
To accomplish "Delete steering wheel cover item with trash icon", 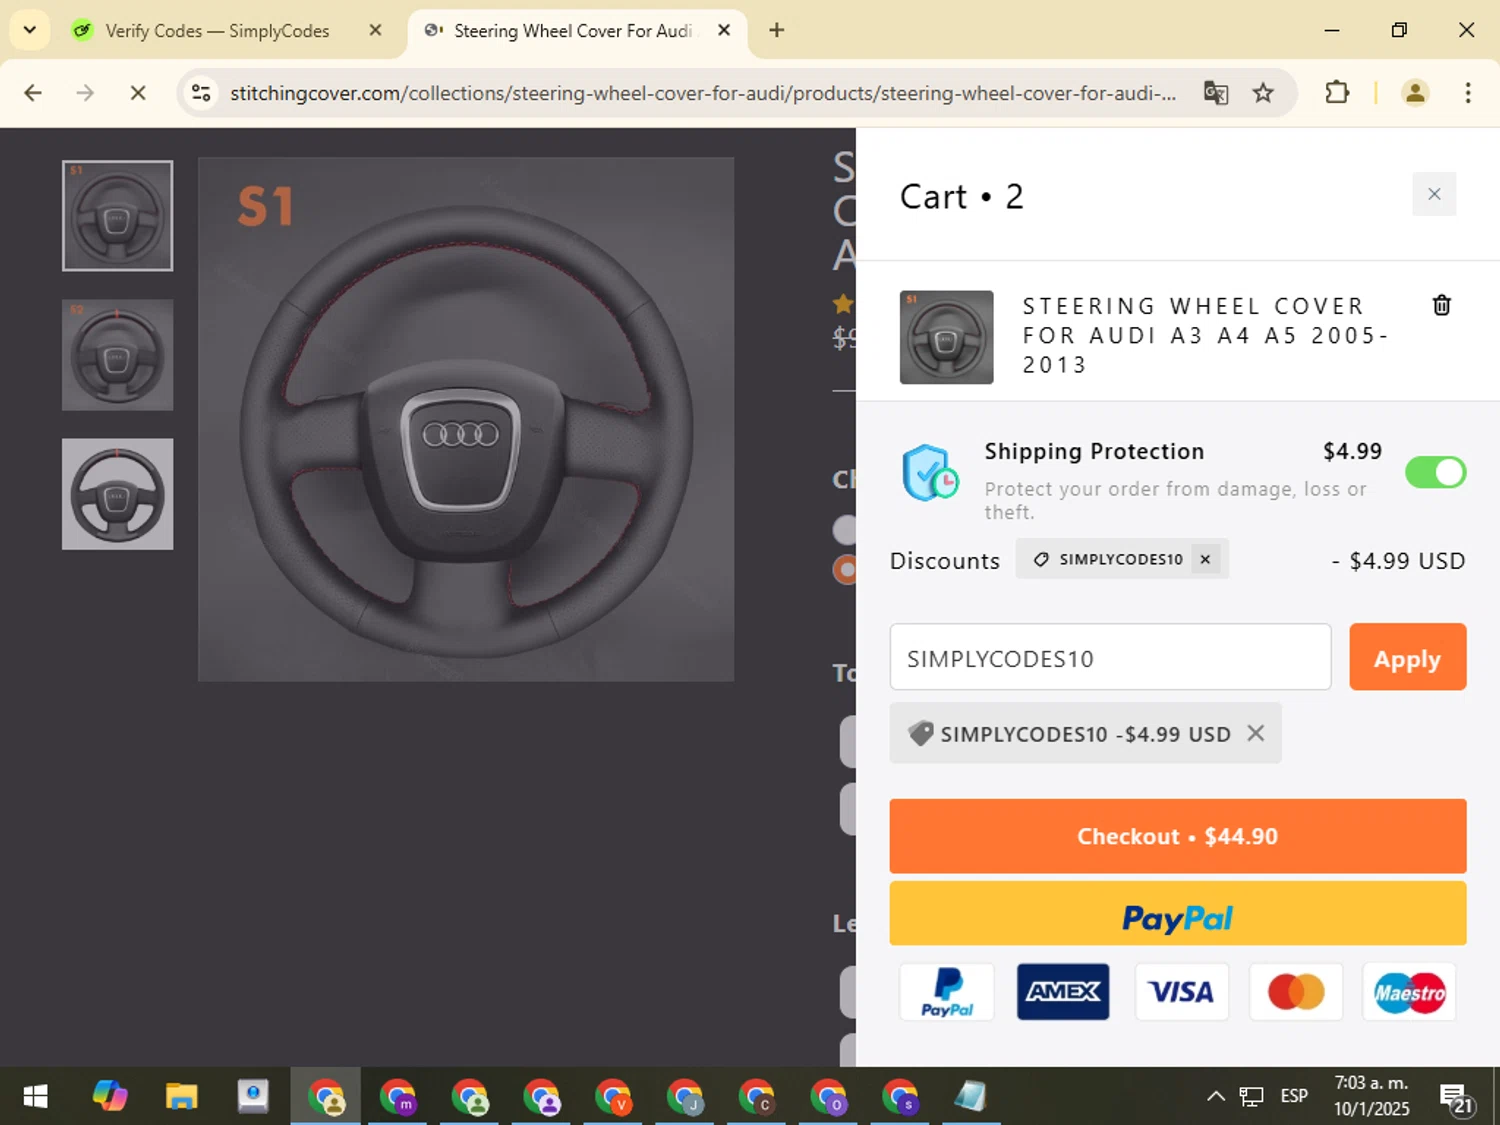I will [1441, 305].
